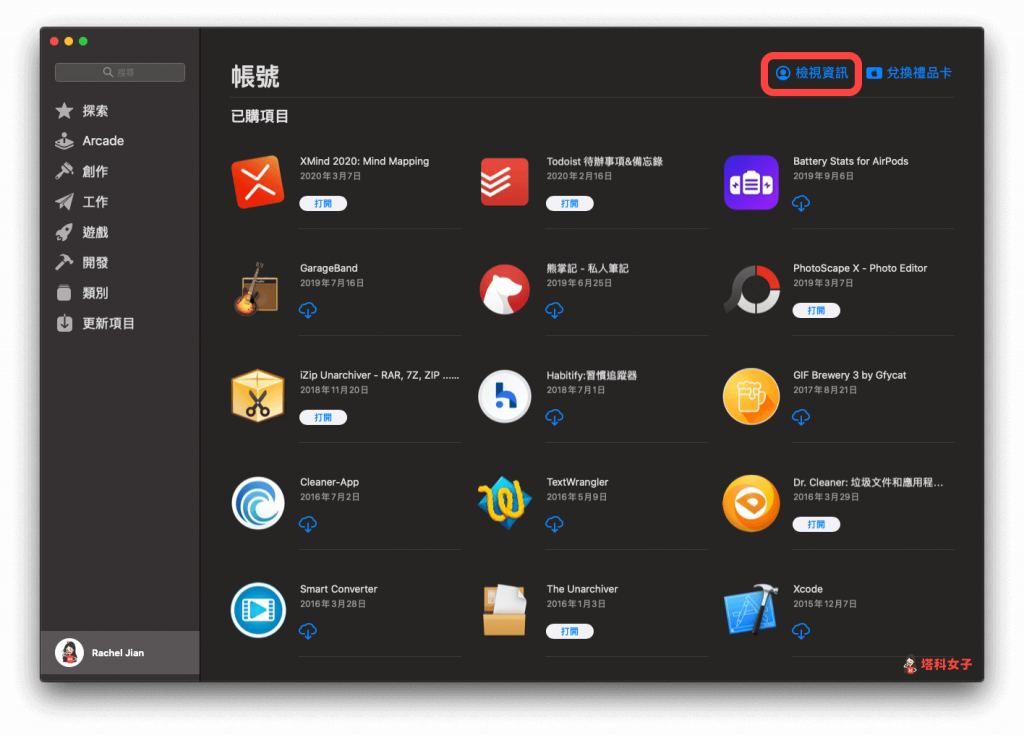Open the GIF Brewery 3 icon
1024x735 pixels.
[751, 396]
